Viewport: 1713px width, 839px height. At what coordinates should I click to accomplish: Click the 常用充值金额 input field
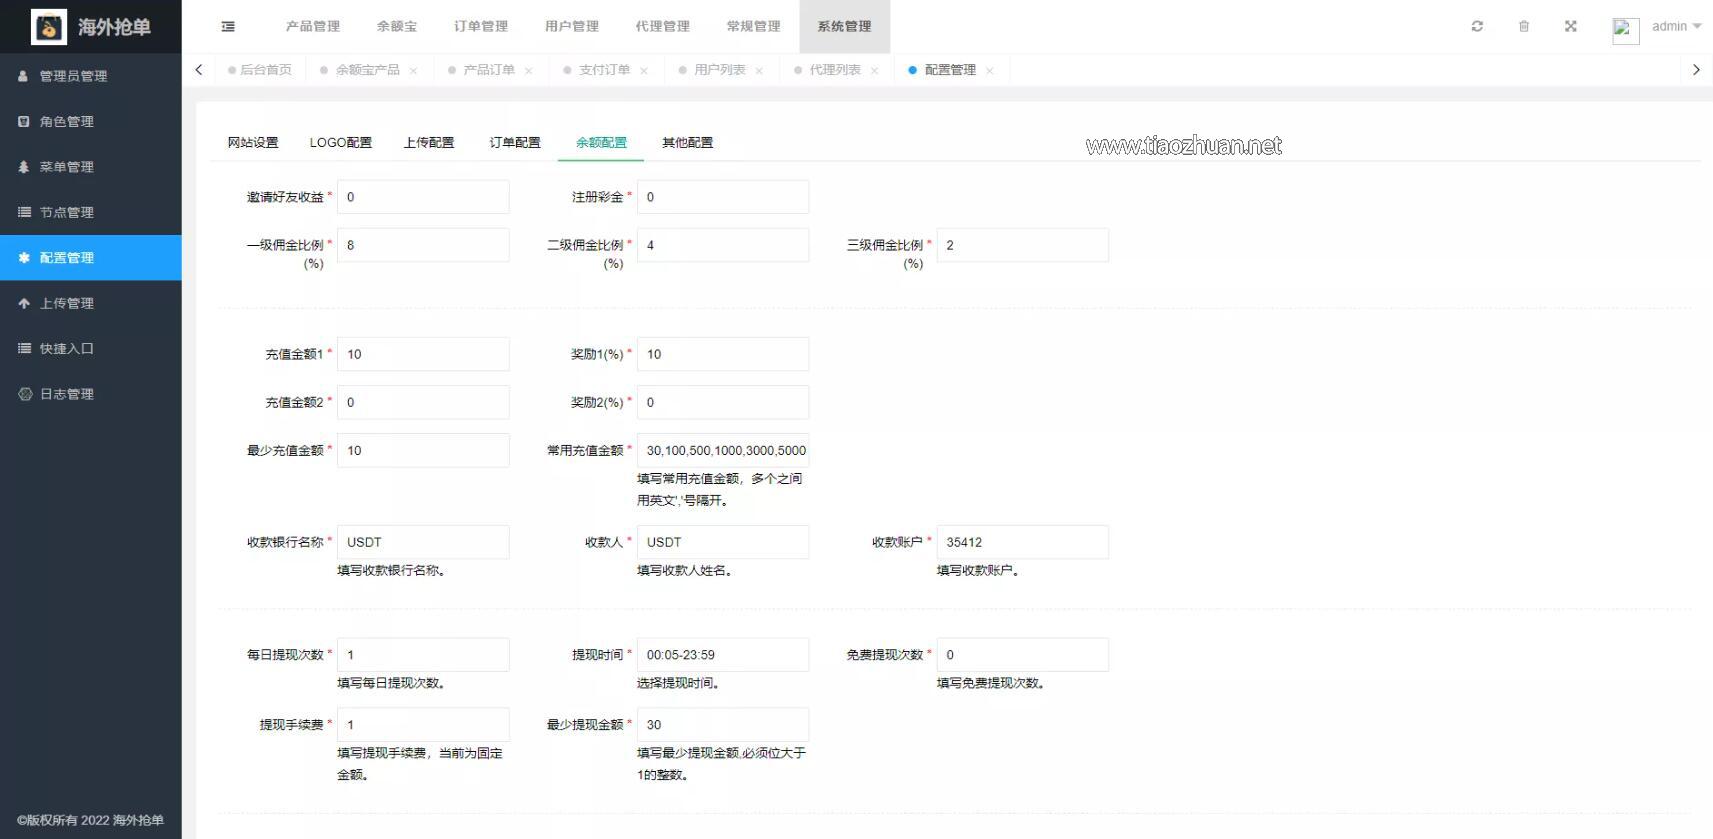point(723,450)
